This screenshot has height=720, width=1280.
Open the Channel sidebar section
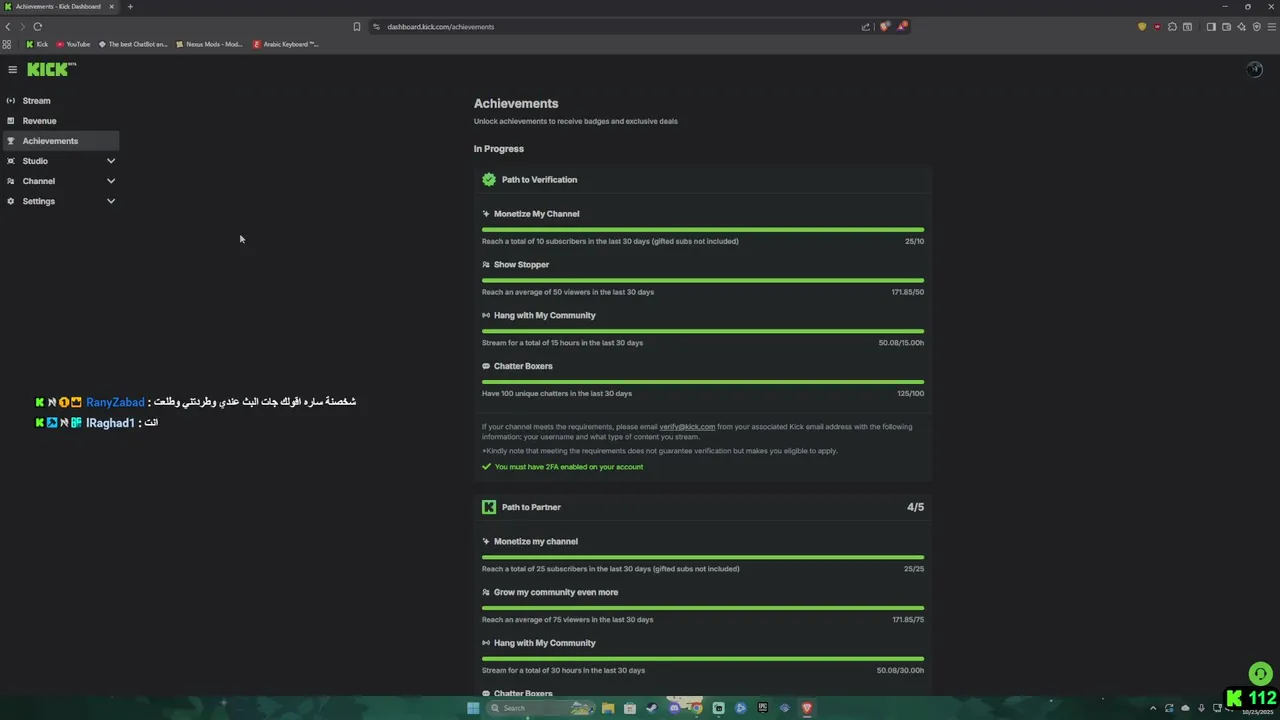pos(60,181)
